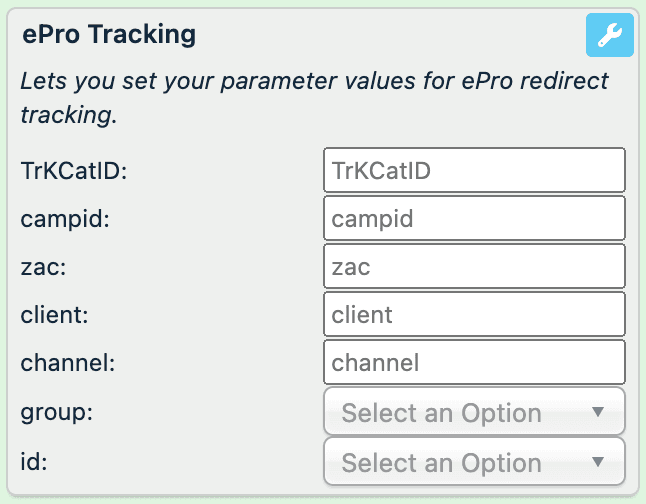The width and height of the screenshot is (646, 504).
Task: Focus the channel input box
Action: 474,362
